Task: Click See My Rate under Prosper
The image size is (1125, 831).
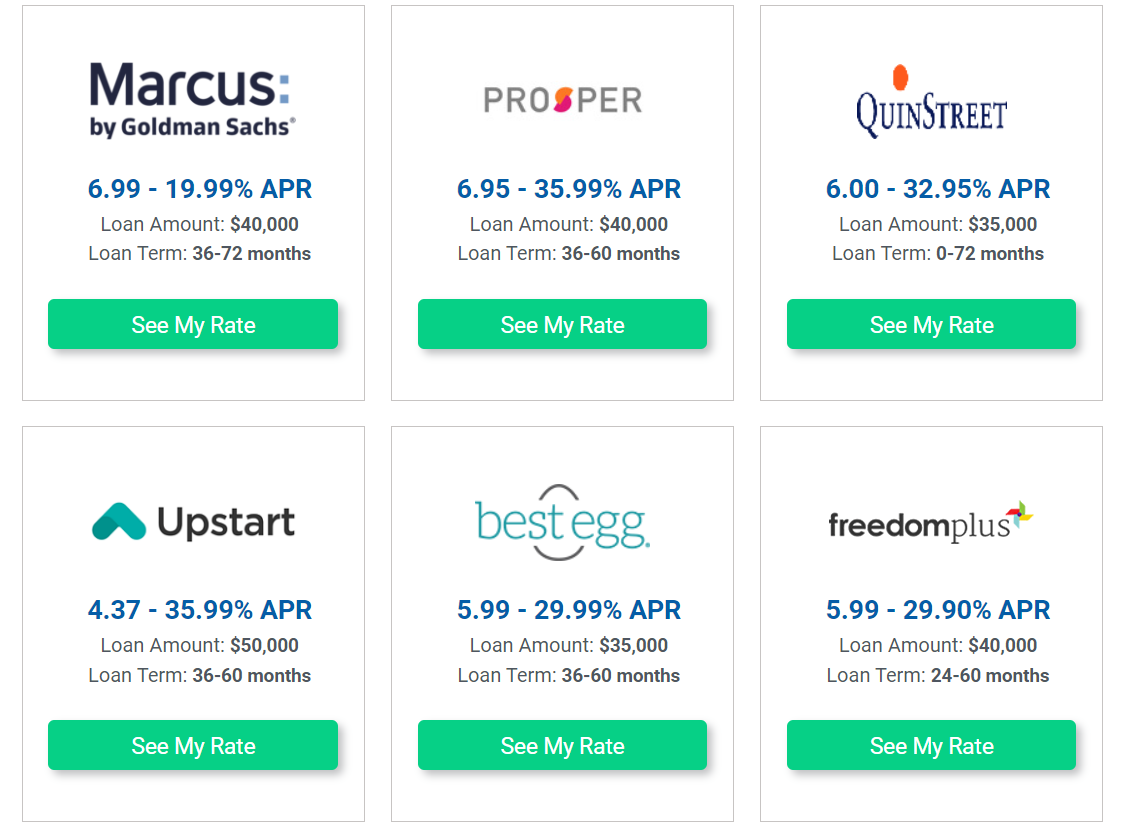Action: coord(562,324)
